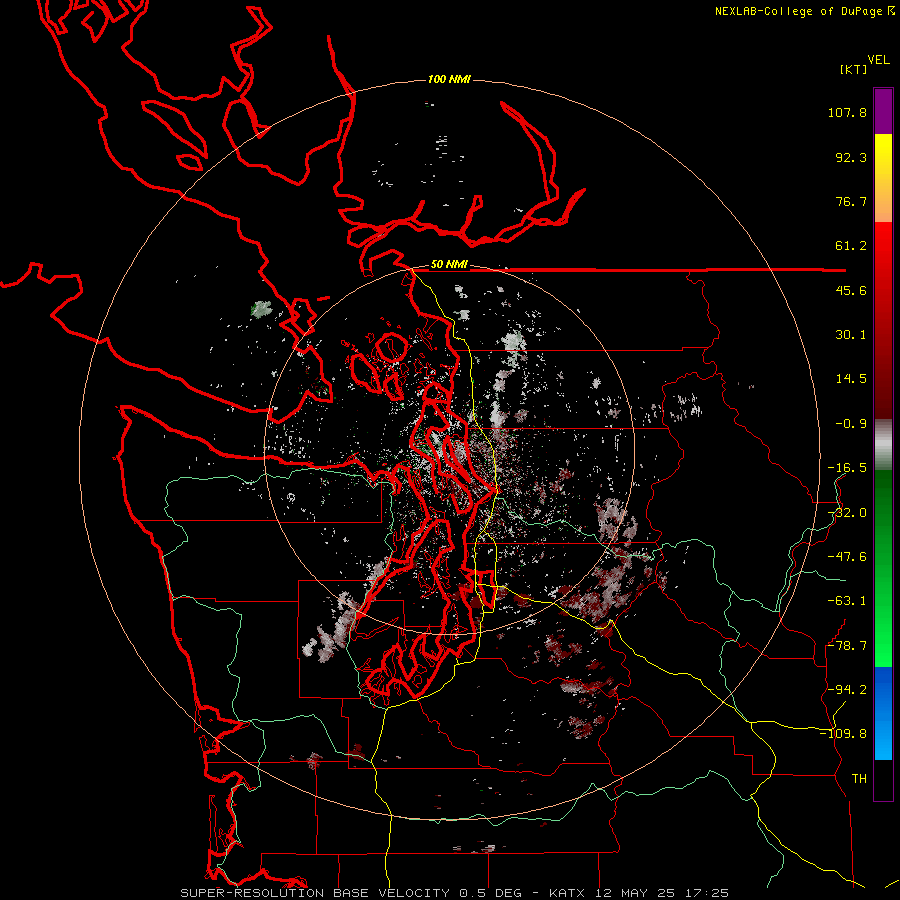Click the 14.5 velocity scale value
This screenshot has width=900, height=900.
pyautogui.click(x=851, y=379)
